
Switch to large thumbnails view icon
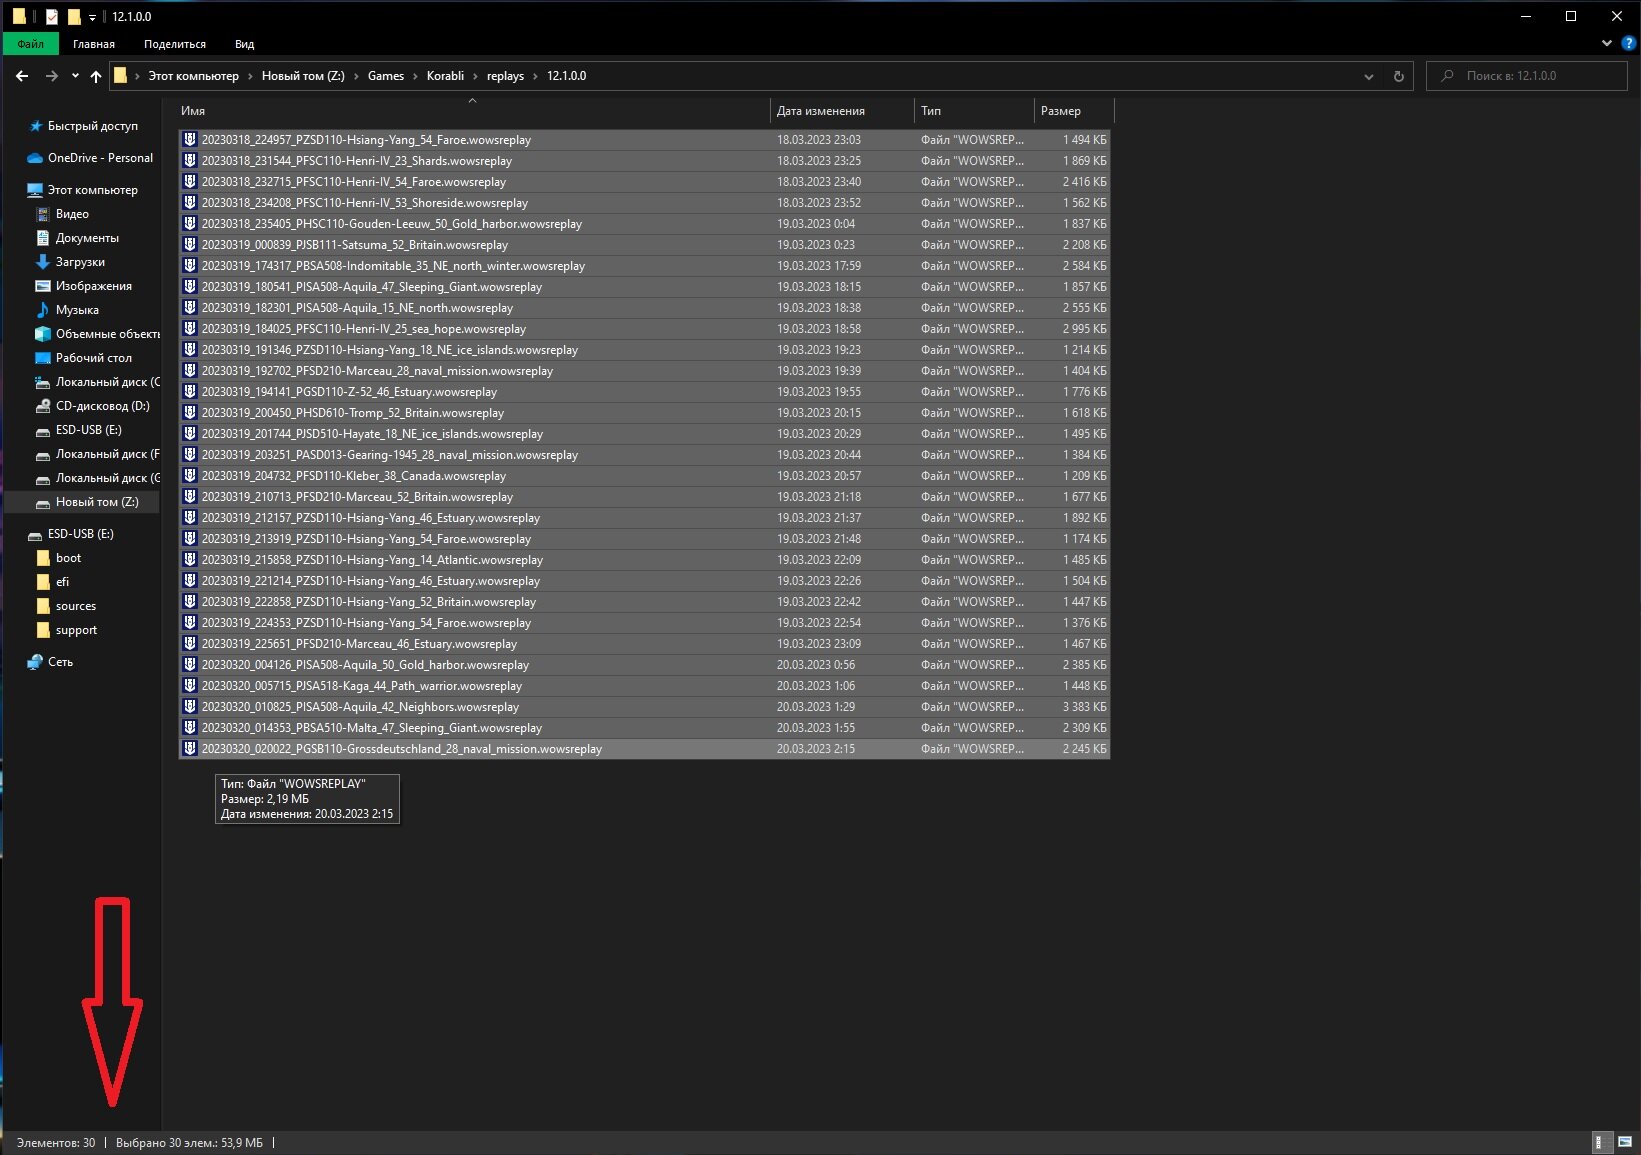[x=1625, y=1142]
